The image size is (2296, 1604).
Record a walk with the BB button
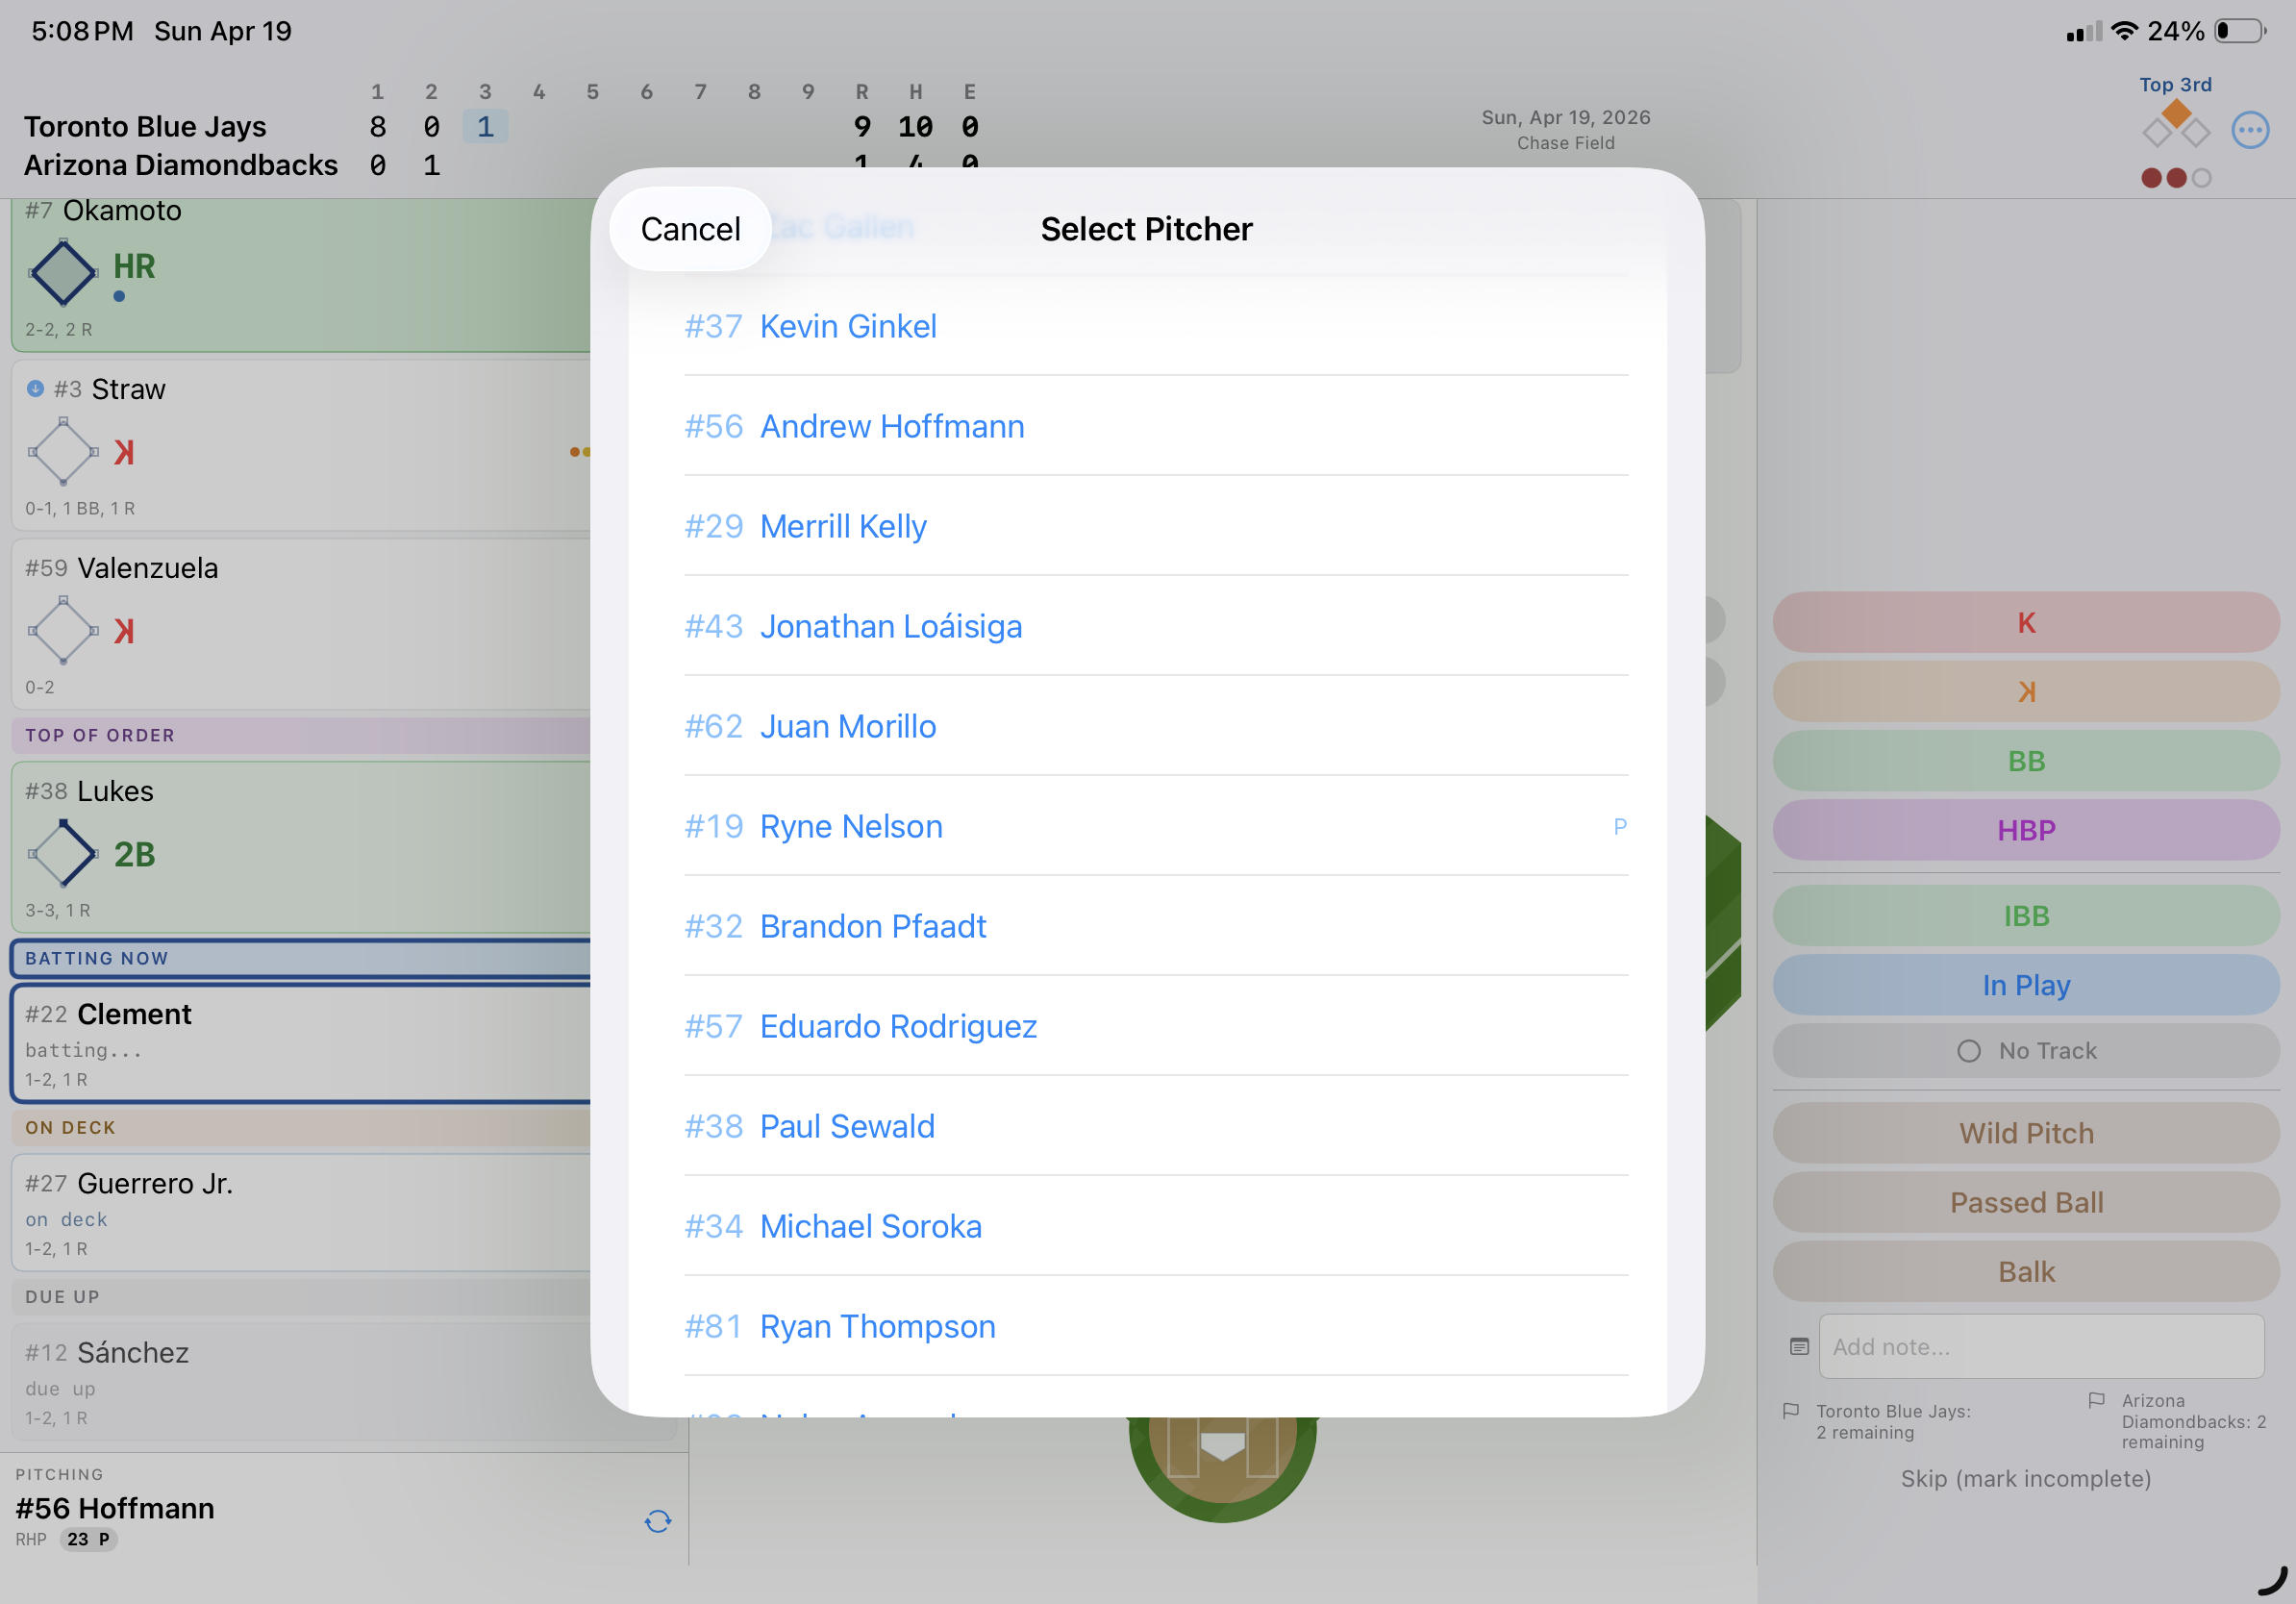(x=2025, y=760)
